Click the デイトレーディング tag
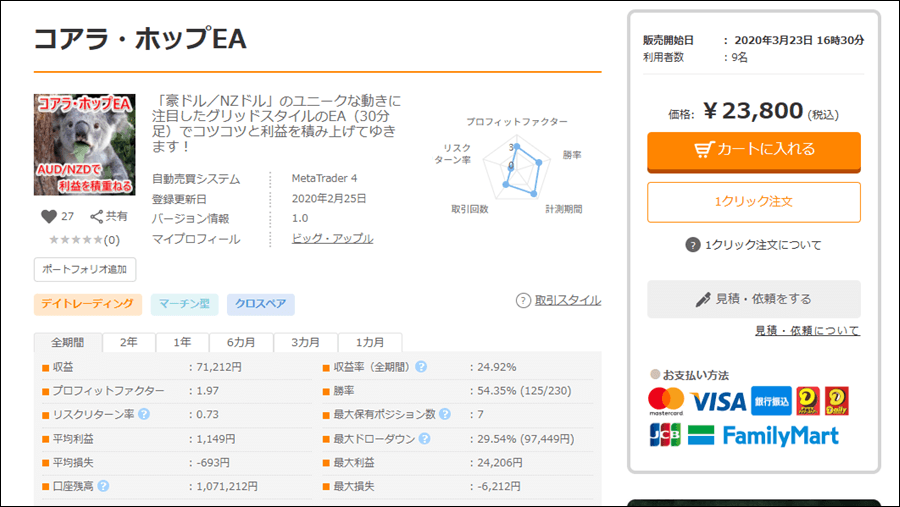This screenshot has height=507, width=900. (x=87, y=304)
